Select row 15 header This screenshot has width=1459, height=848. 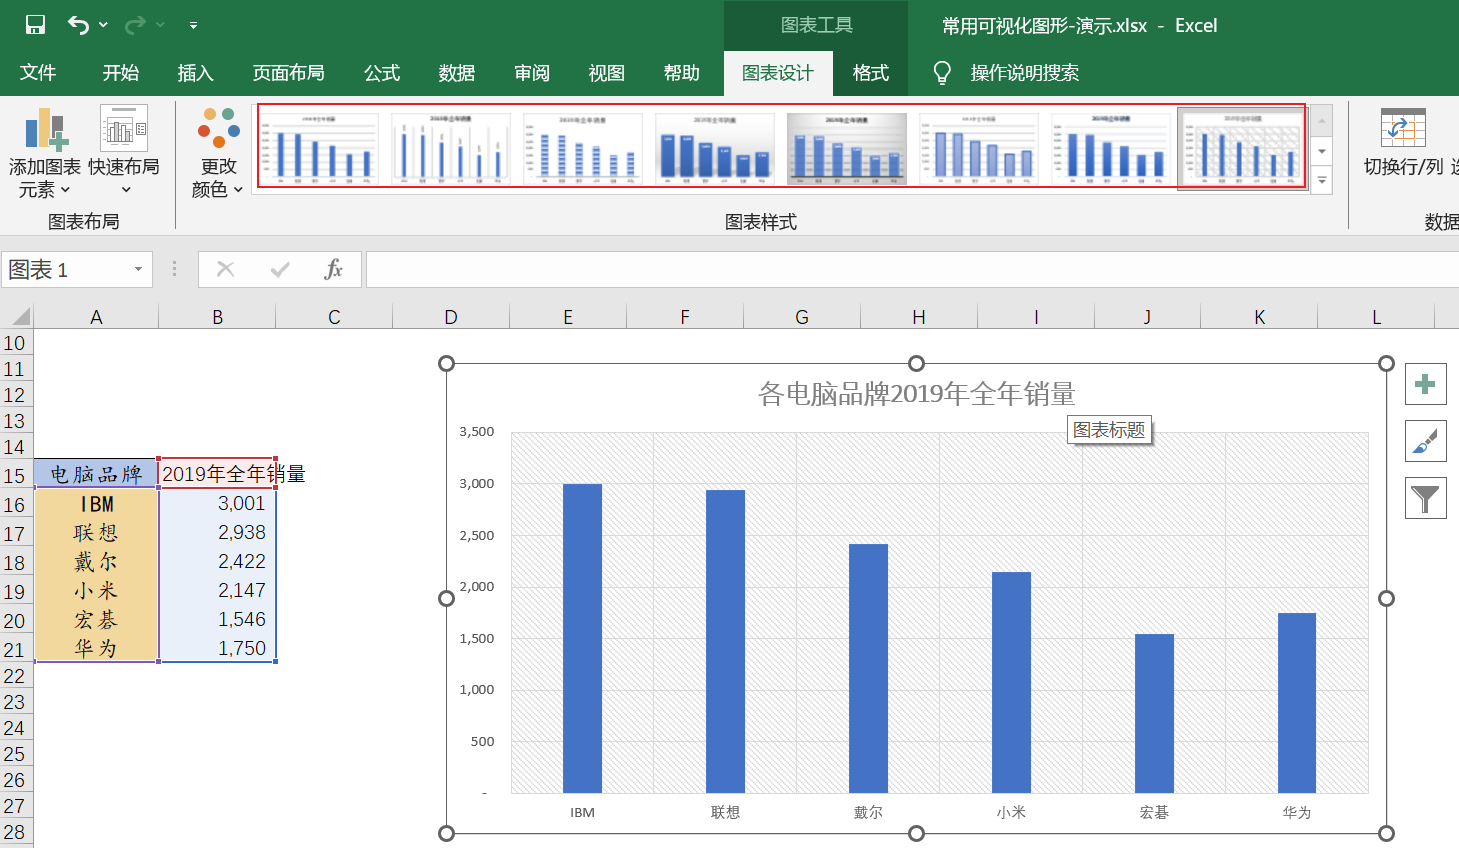(x=15, y=475)
